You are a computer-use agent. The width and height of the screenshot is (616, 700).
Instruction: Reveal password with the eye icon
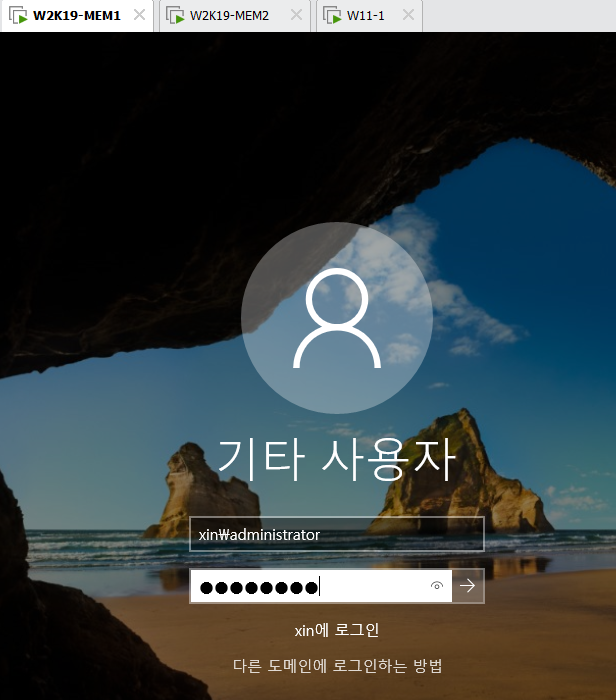437,586
